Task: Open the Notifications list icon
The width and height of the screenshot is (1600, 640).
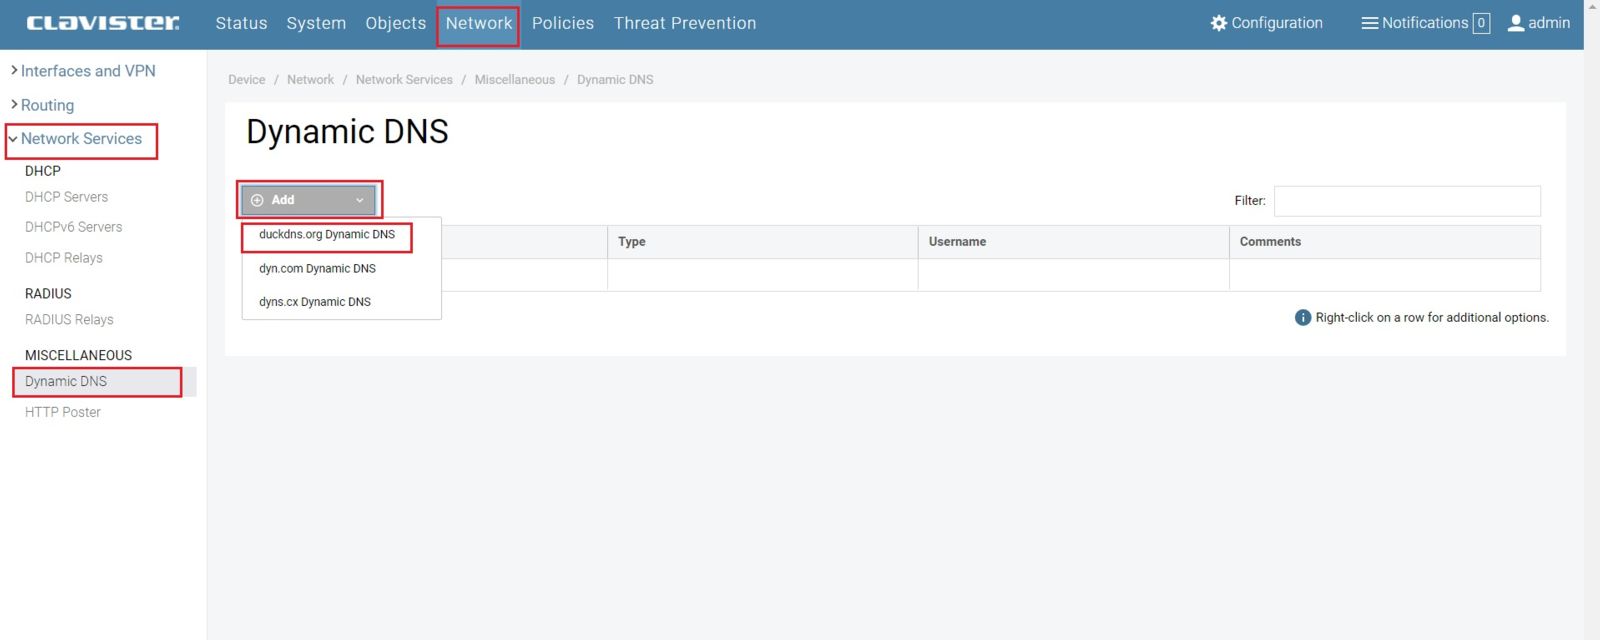Action: pos(1369,23)
